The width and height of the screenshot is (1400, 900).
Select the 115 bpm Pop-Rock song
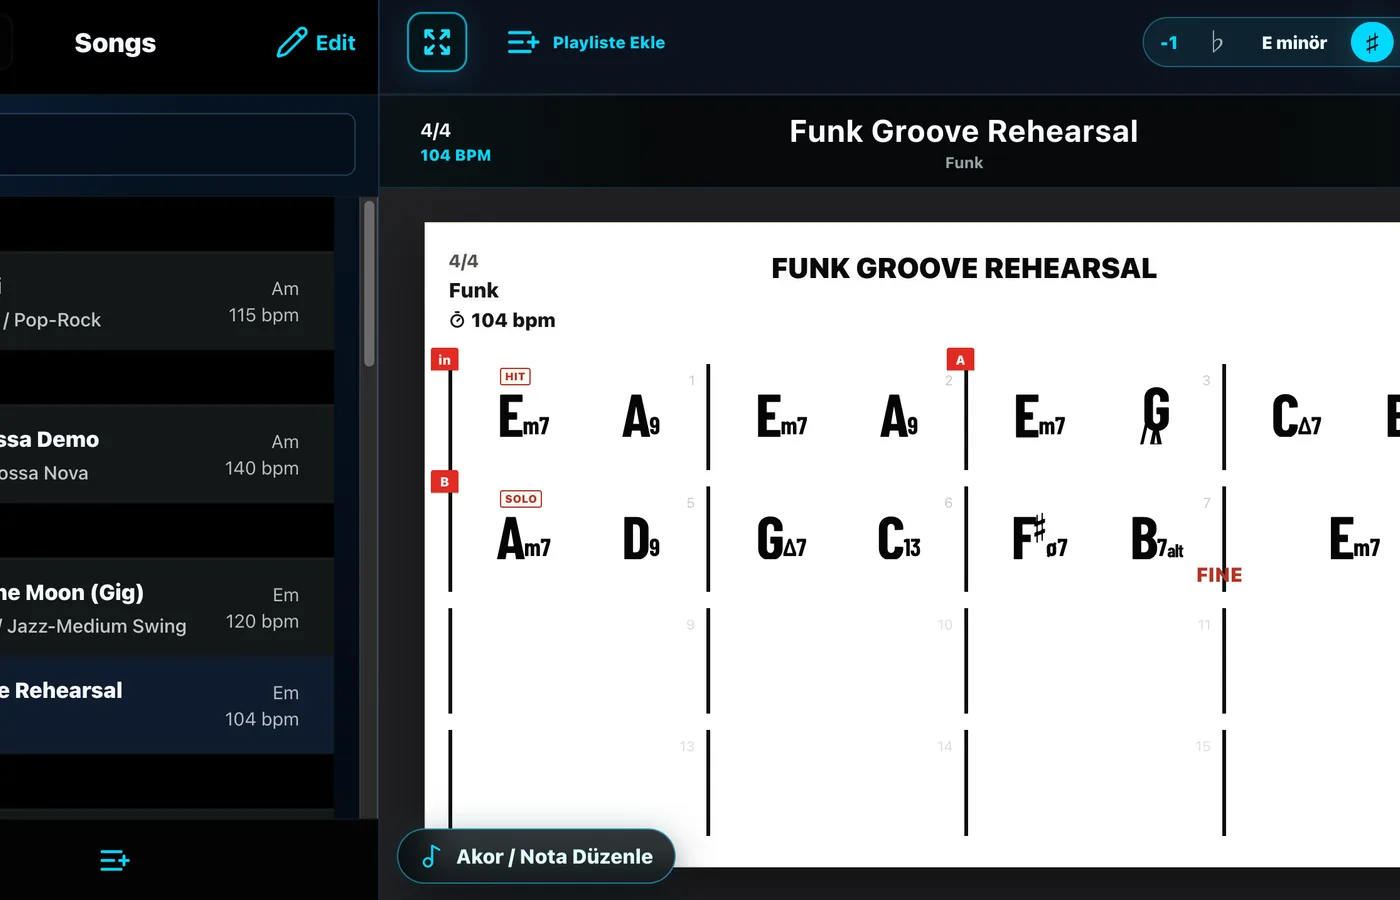167,301
